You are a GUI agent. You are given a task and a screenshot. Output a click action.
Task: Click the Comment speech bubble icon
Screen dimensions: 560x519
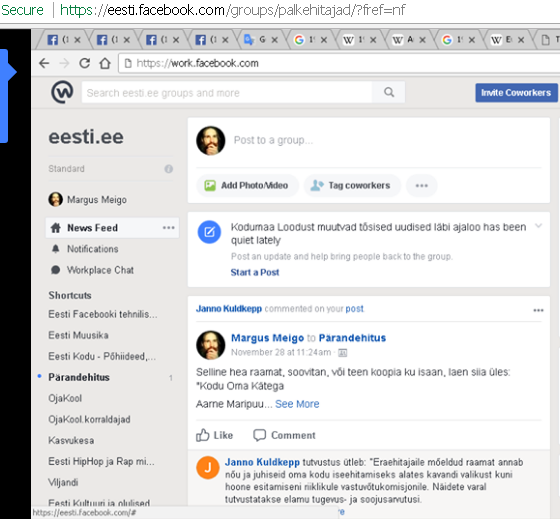(260, 435)
